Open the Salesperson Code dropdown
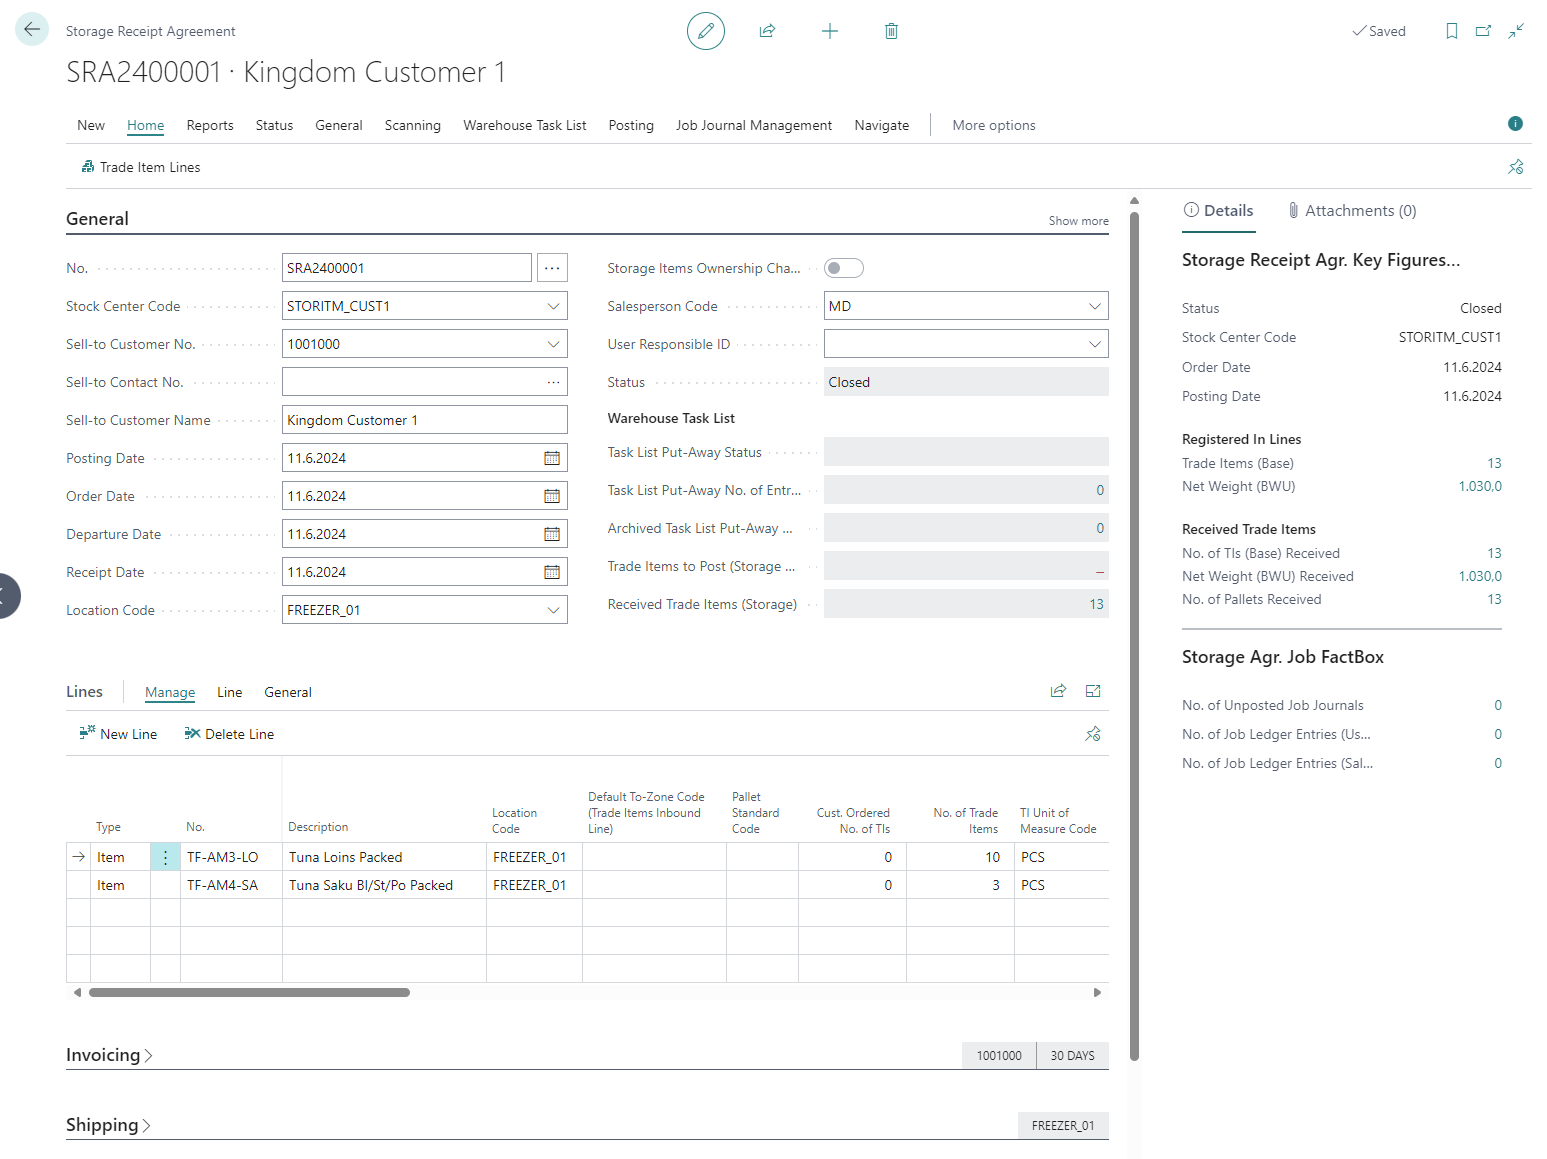 [1094, 306]
